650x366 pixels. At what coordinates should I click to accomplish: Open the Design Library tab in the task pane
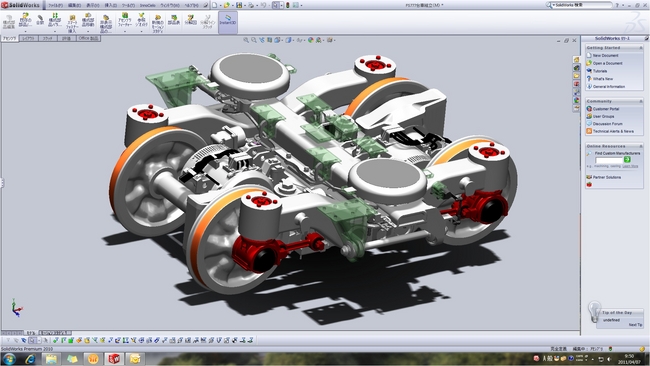pyautogui.click(x=577, y=68)
